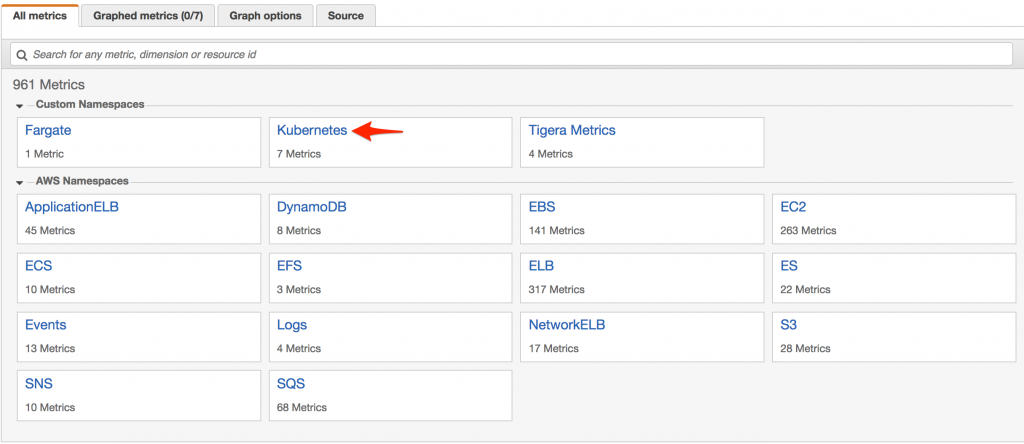Screen dimensions: 1024x444
Task: Click '7 Metrics' under Kubernetes
Action: click(299, 154)
